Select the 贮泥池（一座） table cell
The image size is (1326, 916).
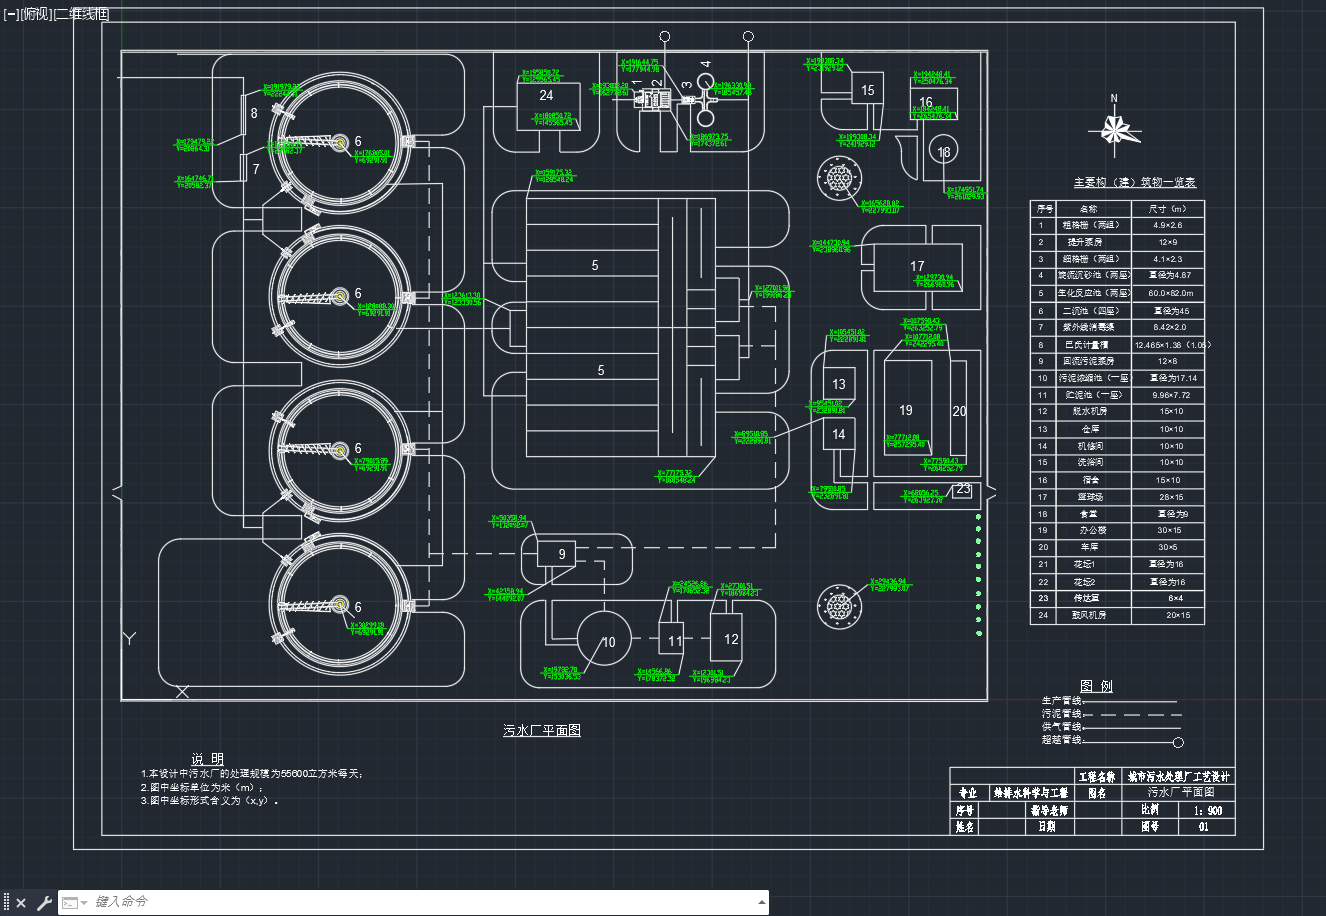[x=1092, y=395]
